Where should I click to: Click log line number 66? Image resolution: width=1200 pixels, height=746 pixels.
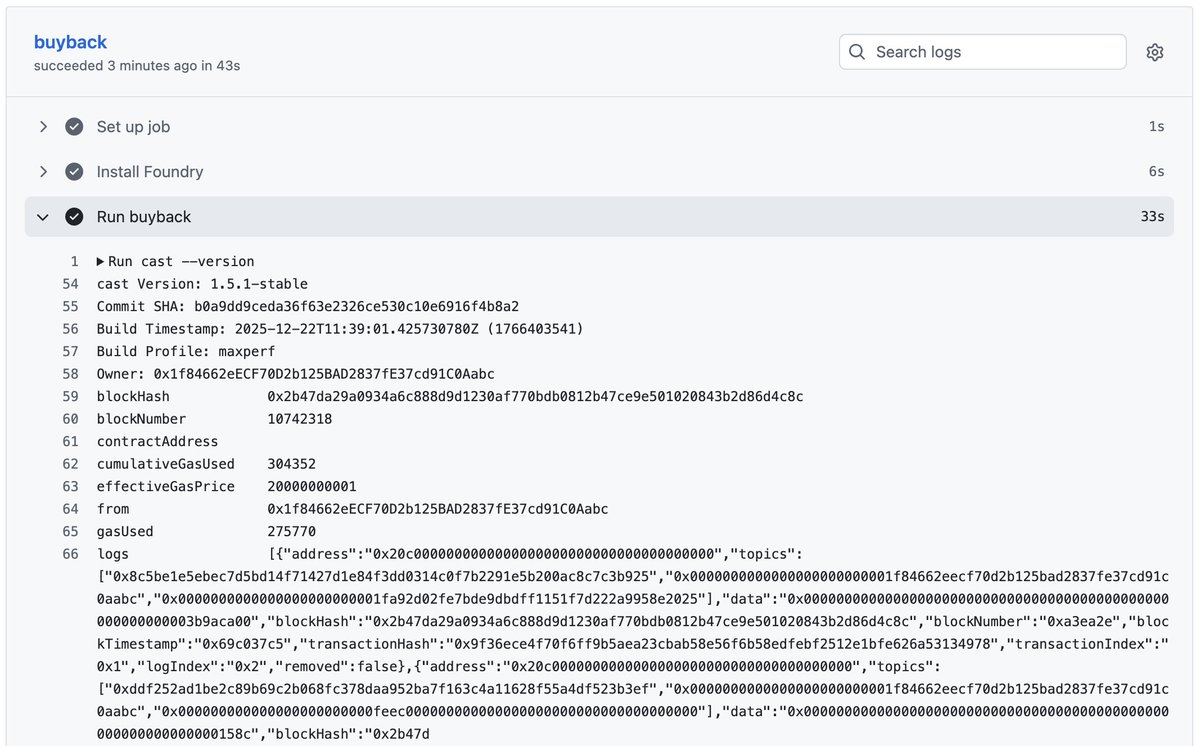point(70,554)
